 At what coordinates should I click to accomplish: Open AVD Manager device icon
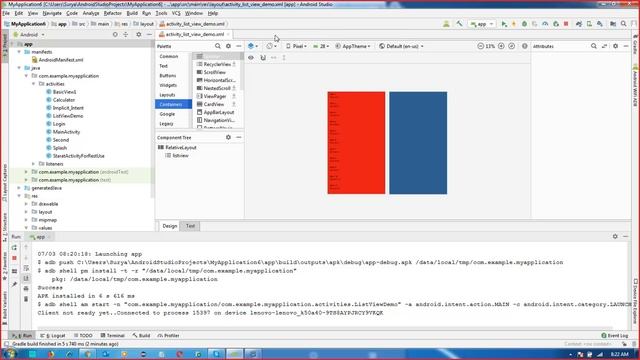pos(589,24)
